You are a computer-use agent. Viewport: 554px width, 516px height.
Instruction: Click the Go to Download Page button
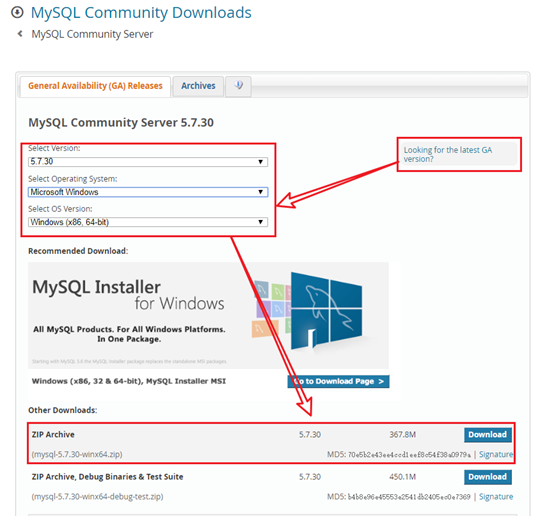point(338,381)
